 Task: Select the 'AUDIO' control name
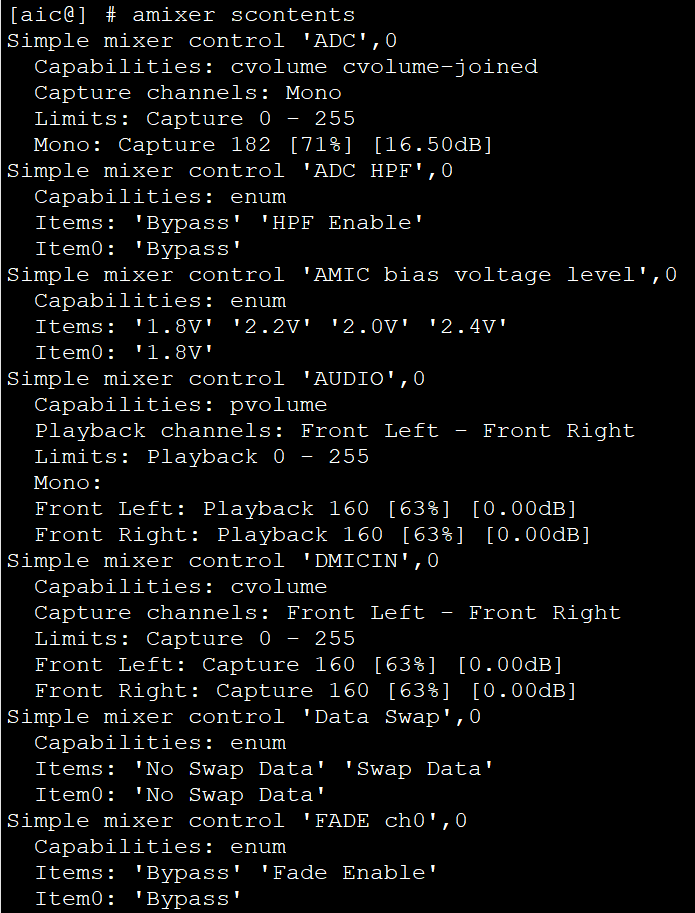pos(355,379)
